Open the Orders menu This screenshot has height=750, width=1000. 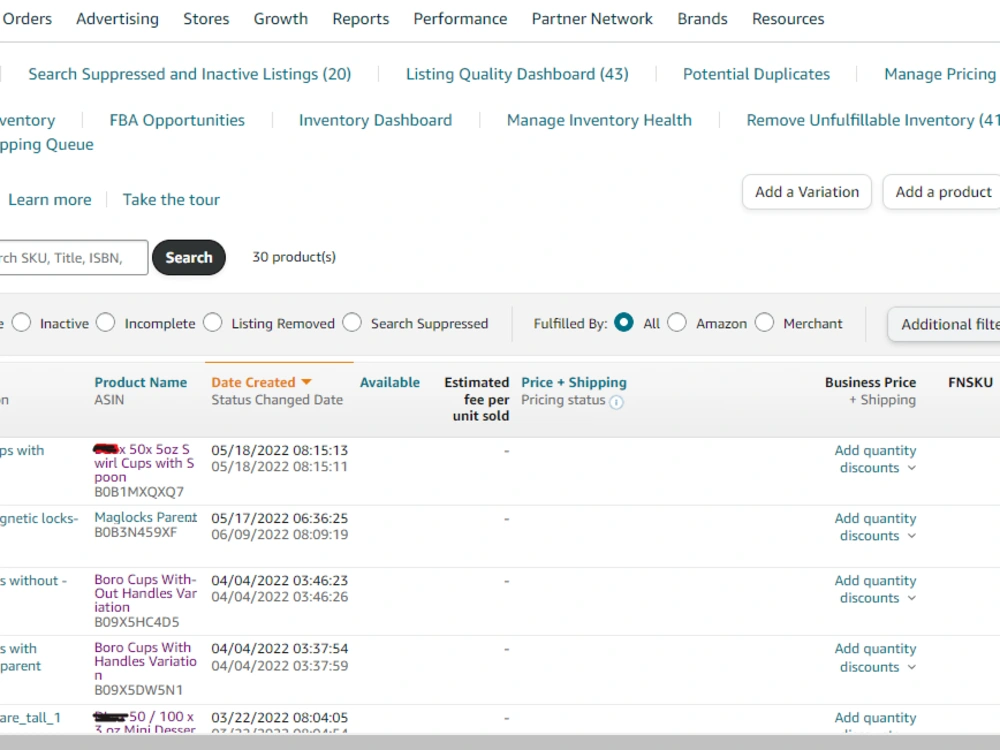click(x=27, y=19)
